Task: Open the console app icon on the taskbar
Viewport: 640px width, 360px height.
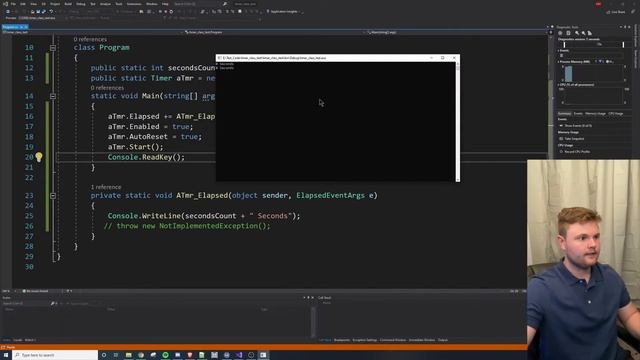Action: tap(263, 355)
